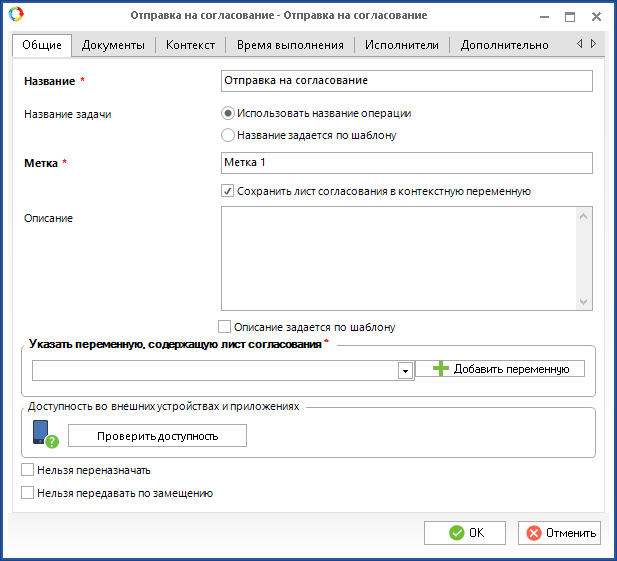Check the 'Нельзя переназначать' option

tap(28, 469)
